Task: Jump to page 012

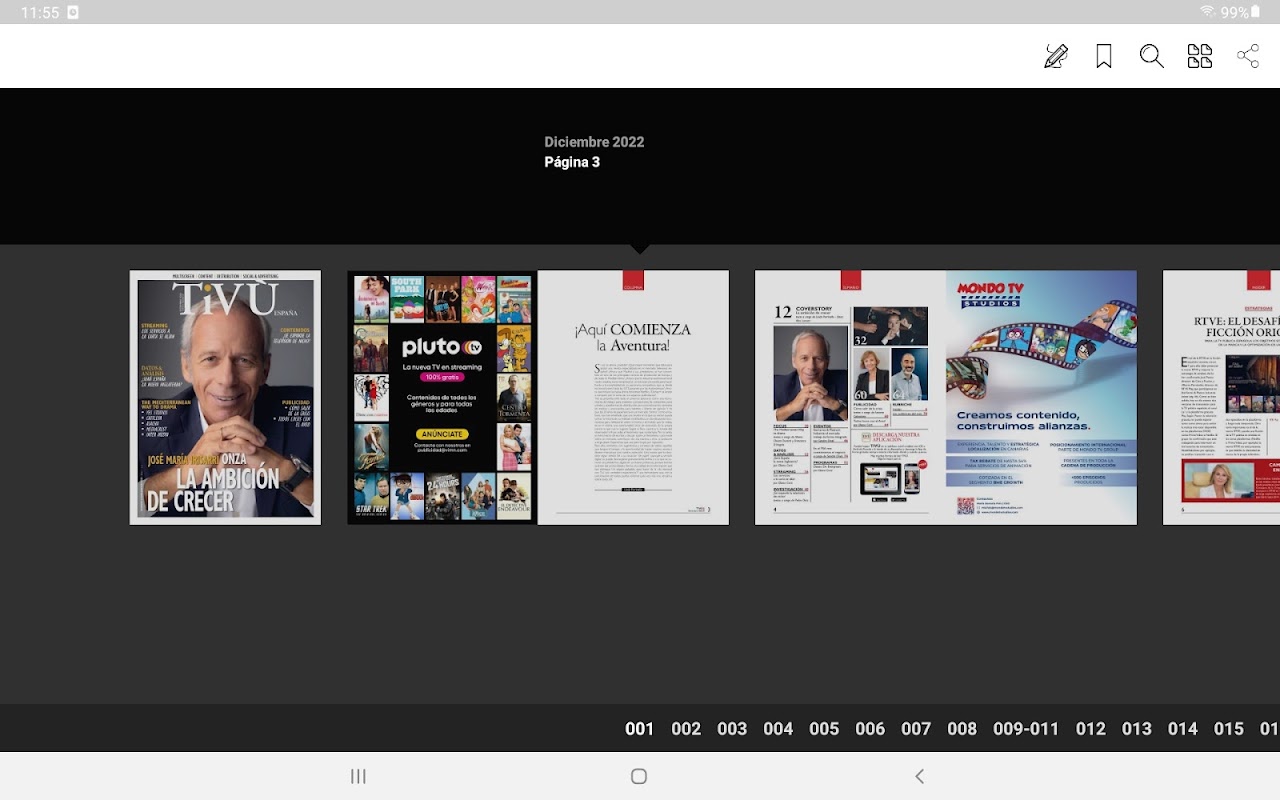Action: point(1091,729)
